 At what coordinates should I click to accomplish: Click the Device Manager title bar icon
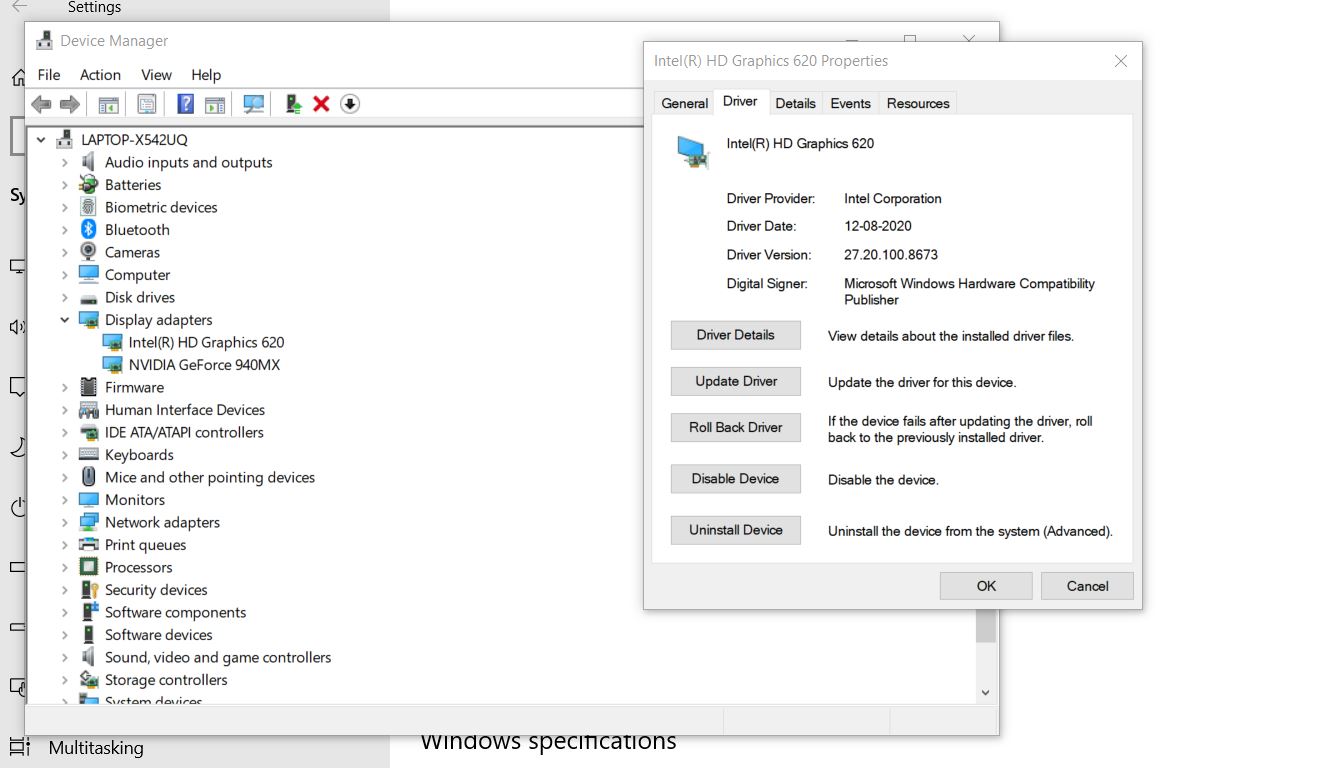45,41
